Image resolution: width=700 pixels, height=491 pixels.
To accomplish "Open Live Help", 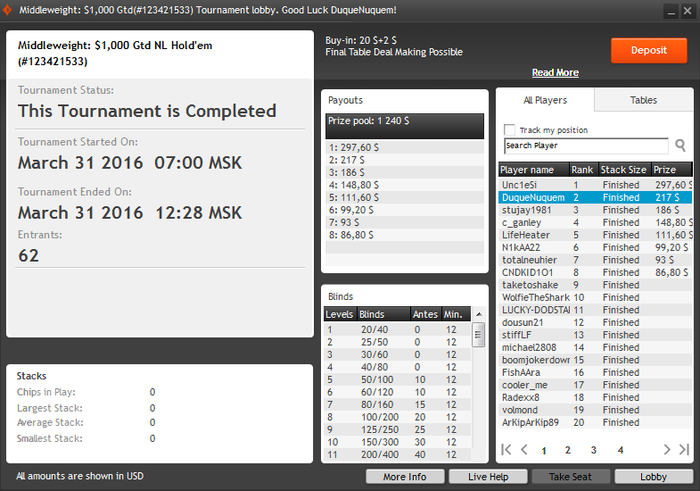I will (488, 477).
